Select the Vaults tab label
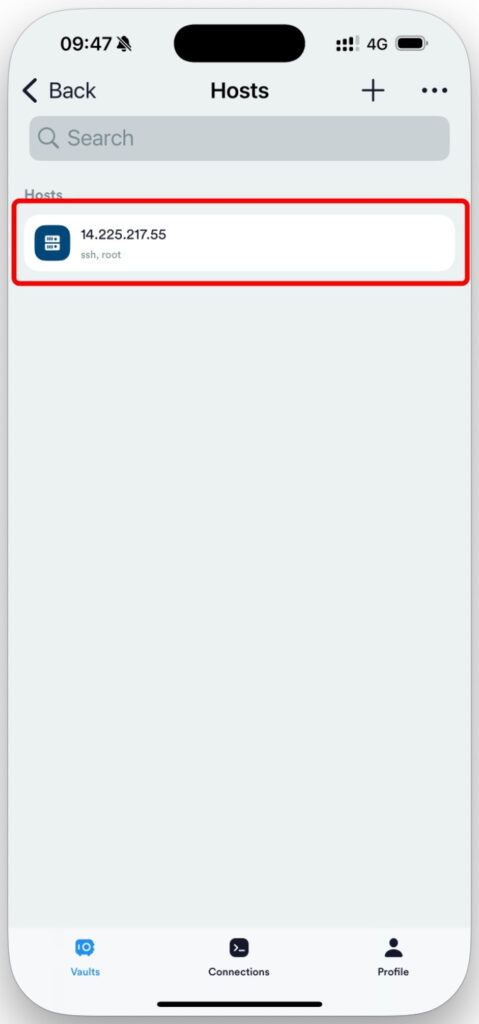This screenshot has height=1024, width=479. (85, 972)
